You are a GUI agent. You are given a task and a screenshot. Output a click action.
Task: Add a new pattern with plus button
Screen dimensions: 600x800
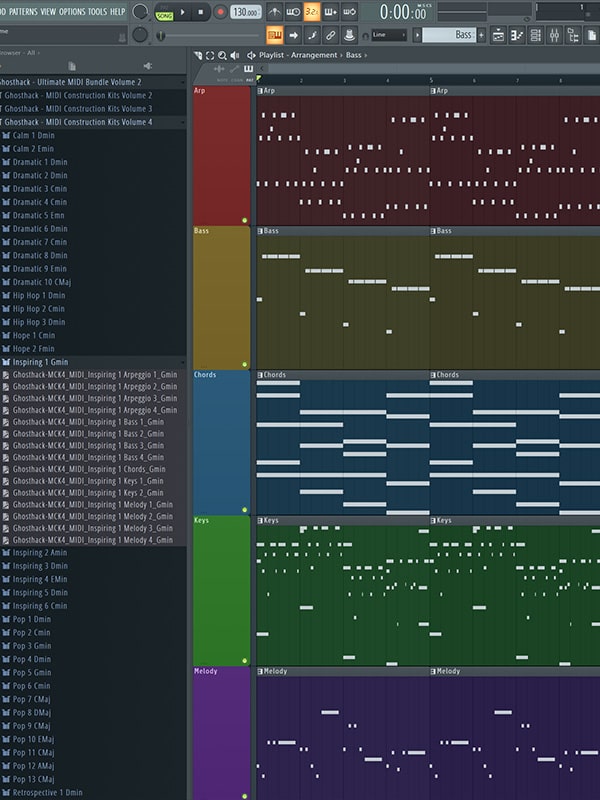pyautogui.click(x=481, y=35)
